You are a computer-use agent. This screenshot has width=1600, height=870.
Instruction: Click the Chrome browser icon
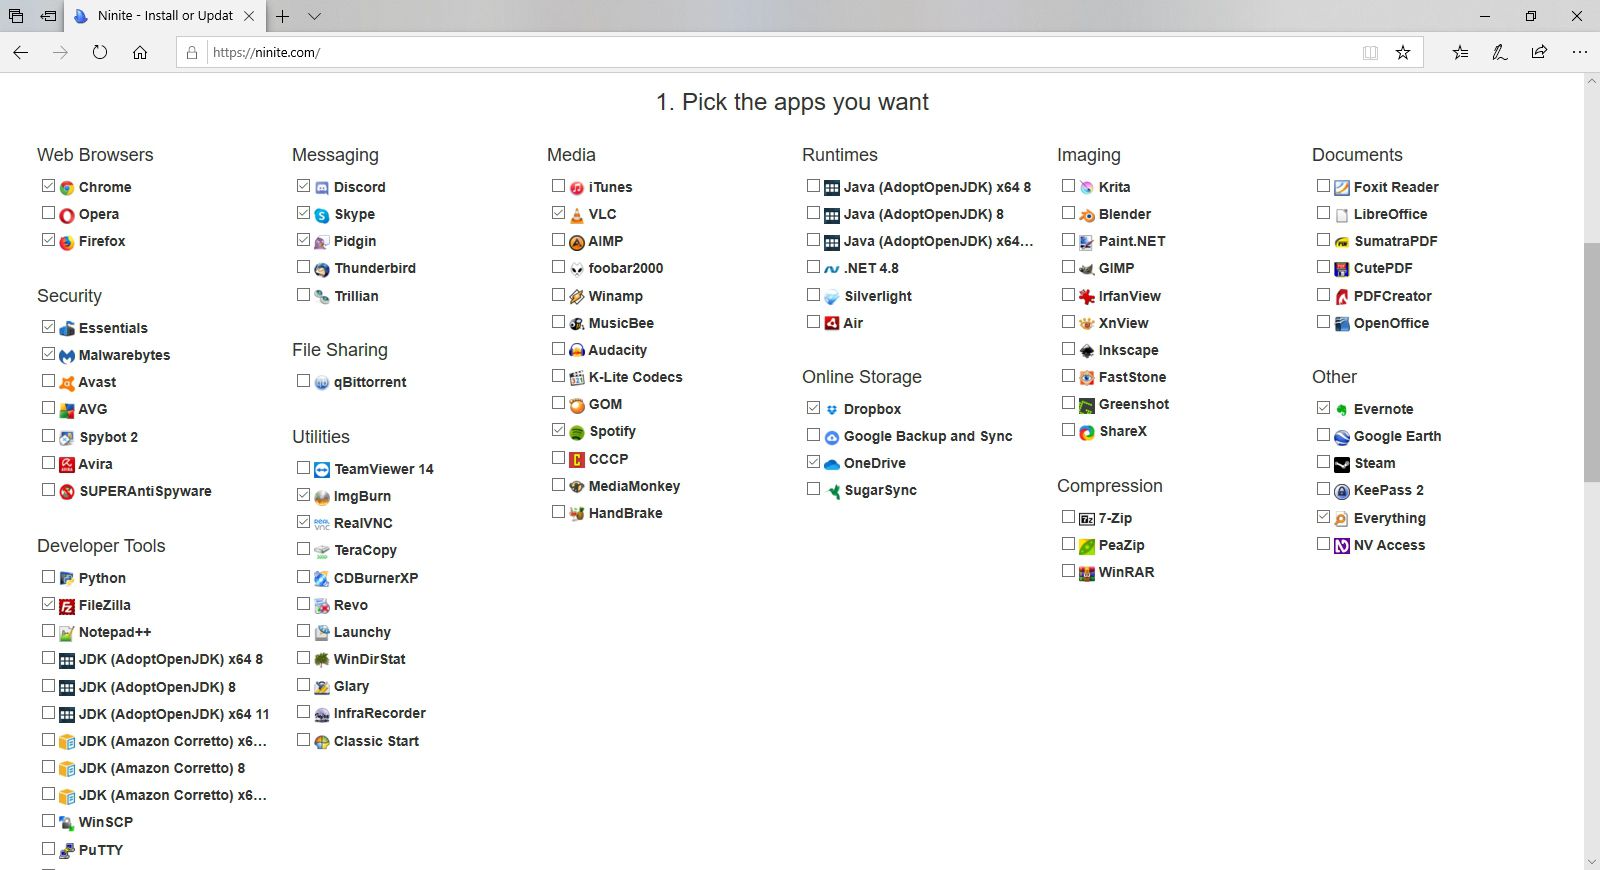(67, 188)
